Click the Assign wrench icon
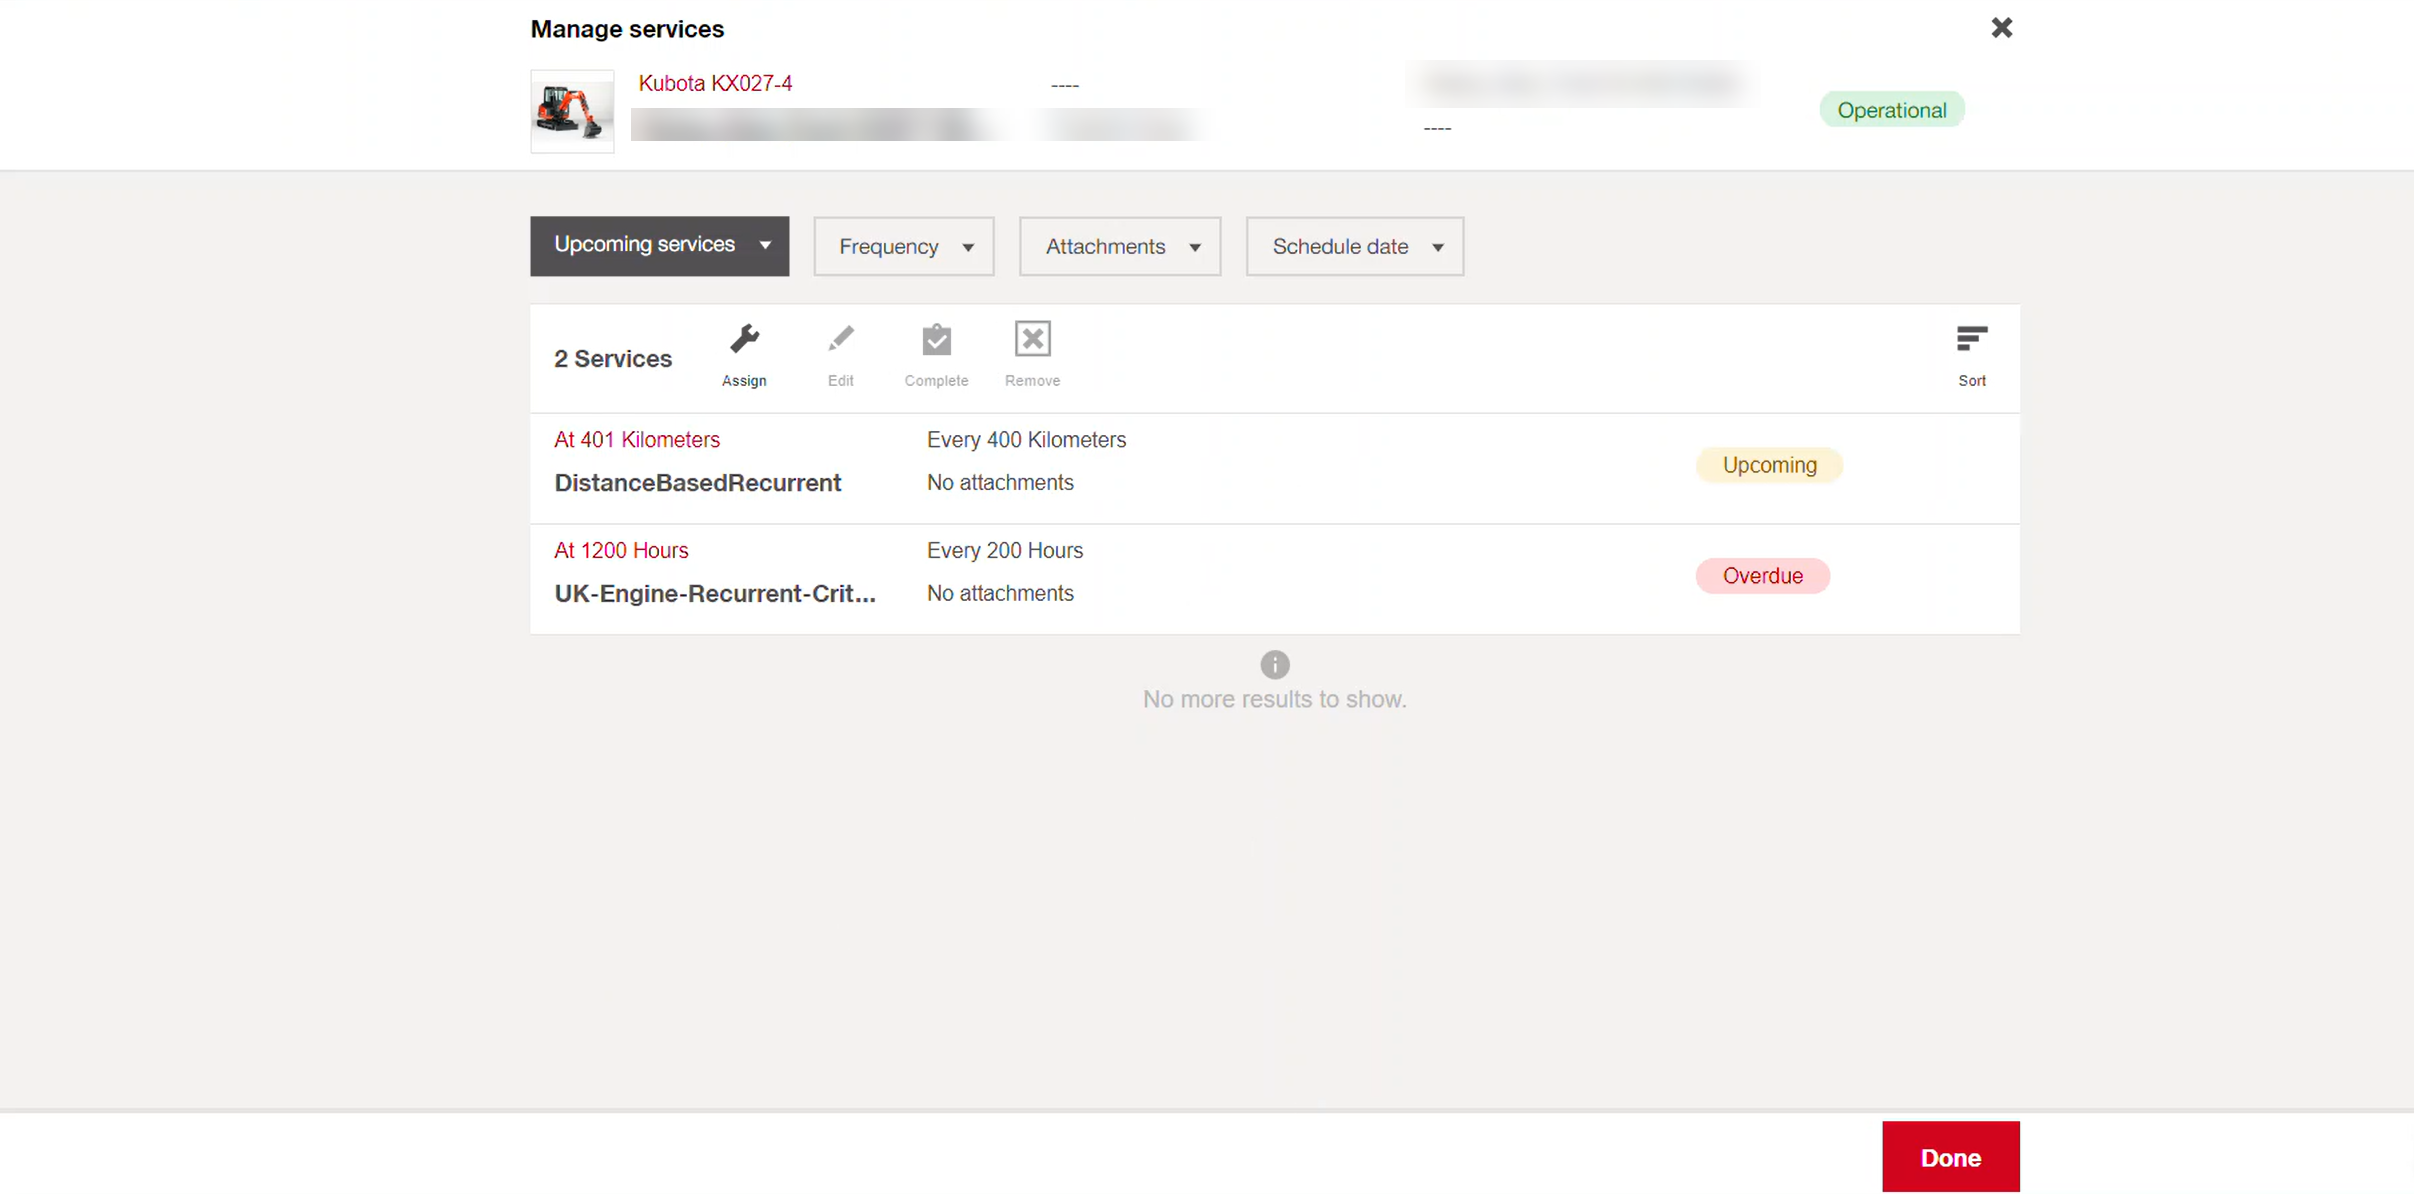 744,341
